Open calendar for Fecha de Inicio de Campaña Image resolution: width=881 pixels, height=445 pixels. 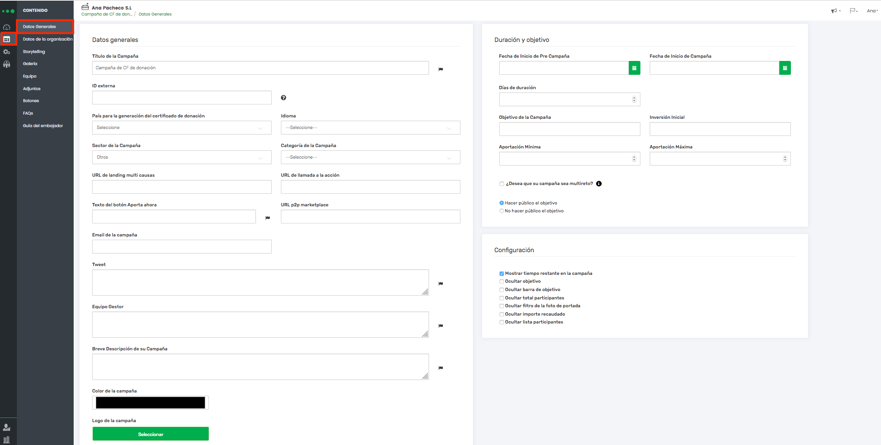[785, 68]
